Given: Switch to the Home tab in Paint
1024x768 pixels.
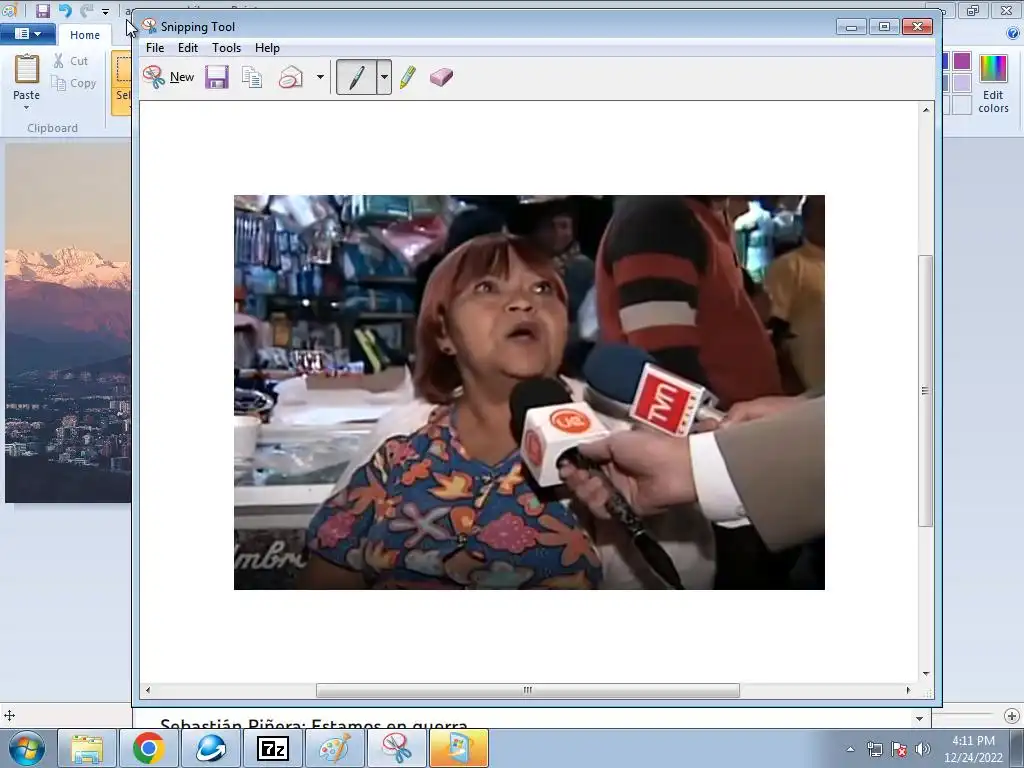Looking at the screenshot, I should pyautogui.click(x=85, y=35).
